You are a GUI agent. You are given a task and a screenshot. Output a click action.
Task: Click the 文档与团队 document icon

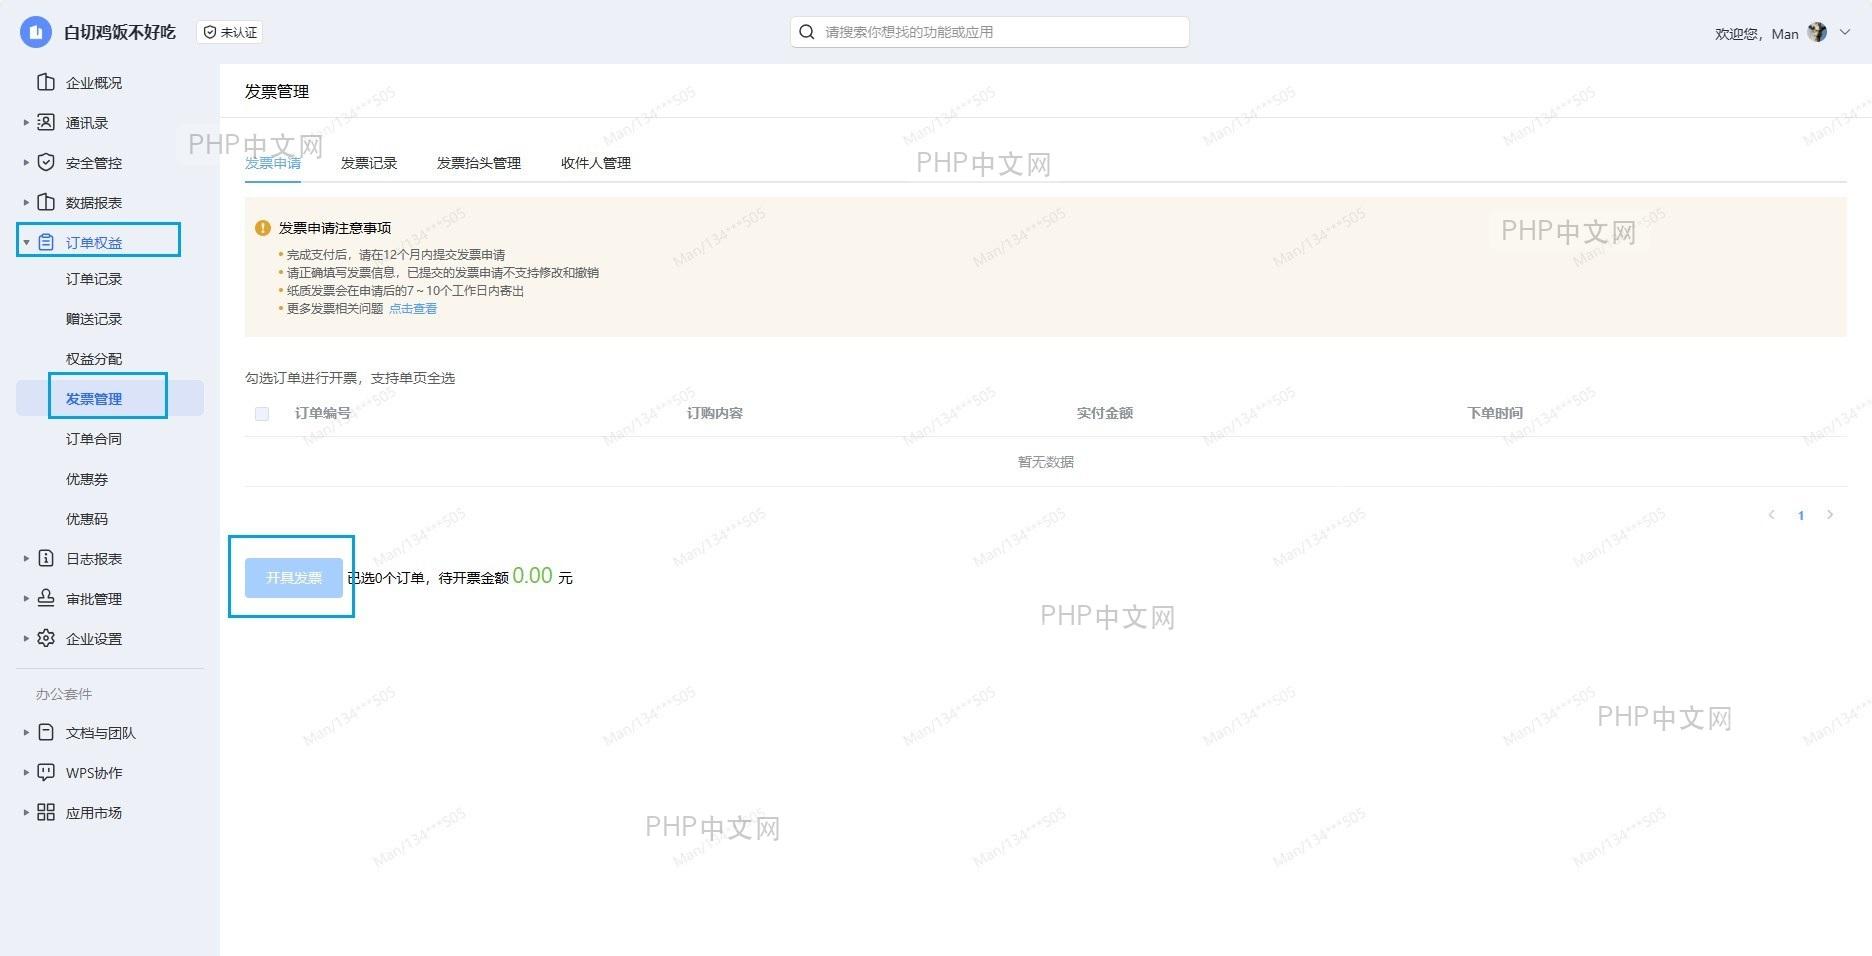[x=46, y=732]
